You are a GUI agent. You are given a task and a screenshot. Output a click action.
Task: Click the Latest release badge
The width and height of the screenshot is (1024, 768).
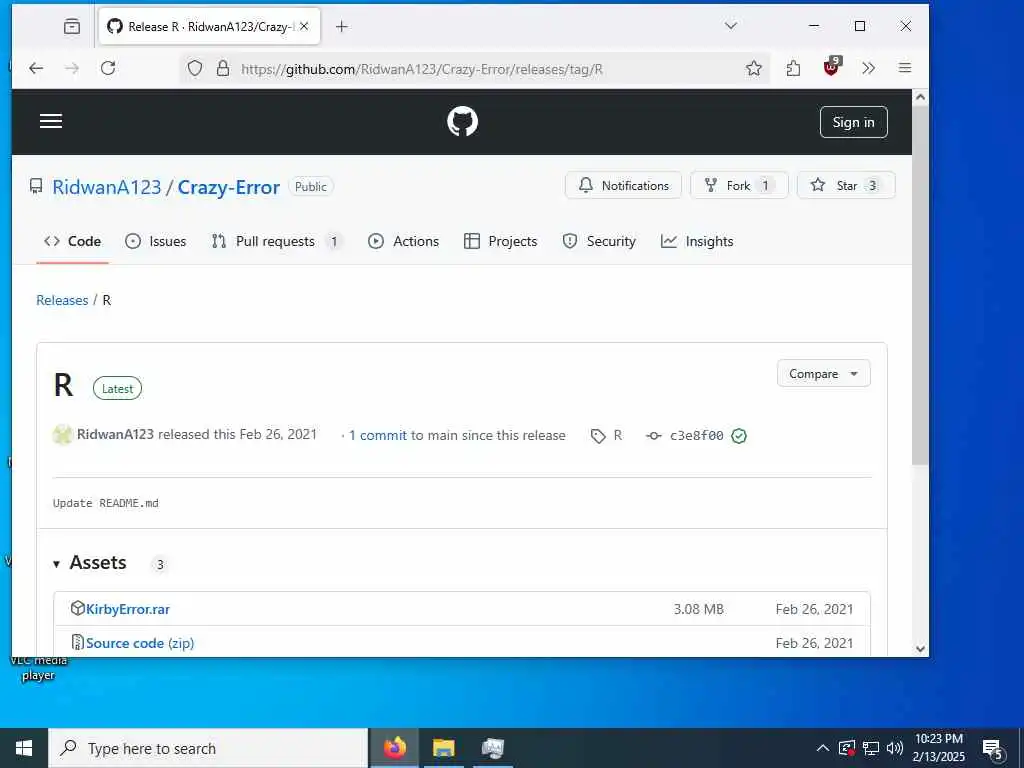(118, 389)
